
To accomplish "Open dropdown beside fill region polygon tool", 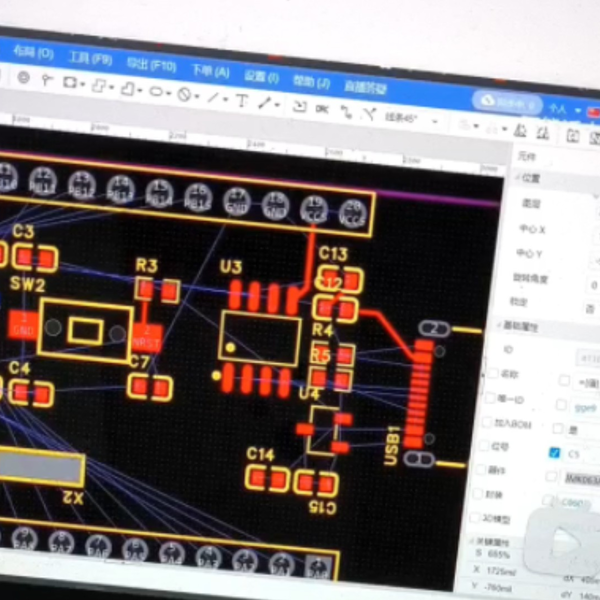I will [x=111, y=87].
